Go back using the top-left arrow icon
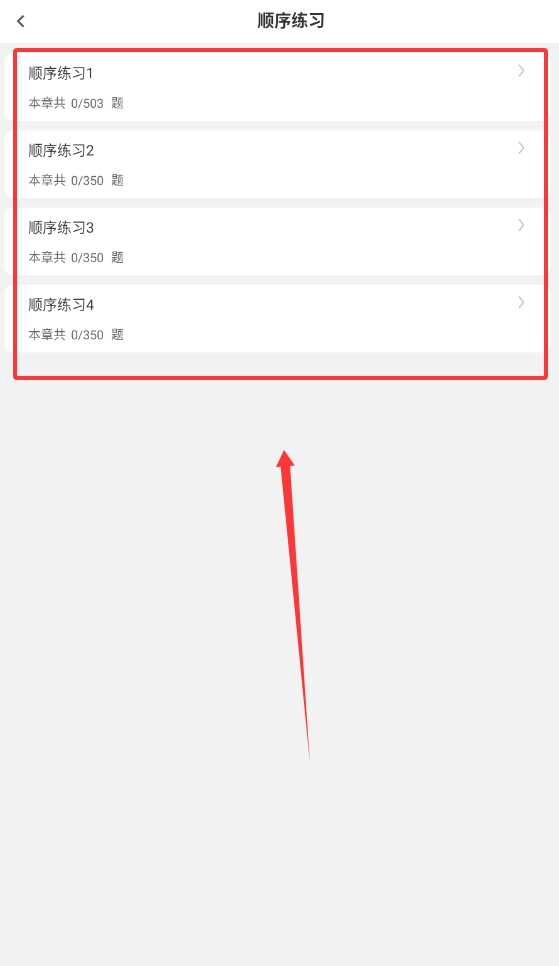Viewport: 559px width, 966px height. (x=21, y=21)
